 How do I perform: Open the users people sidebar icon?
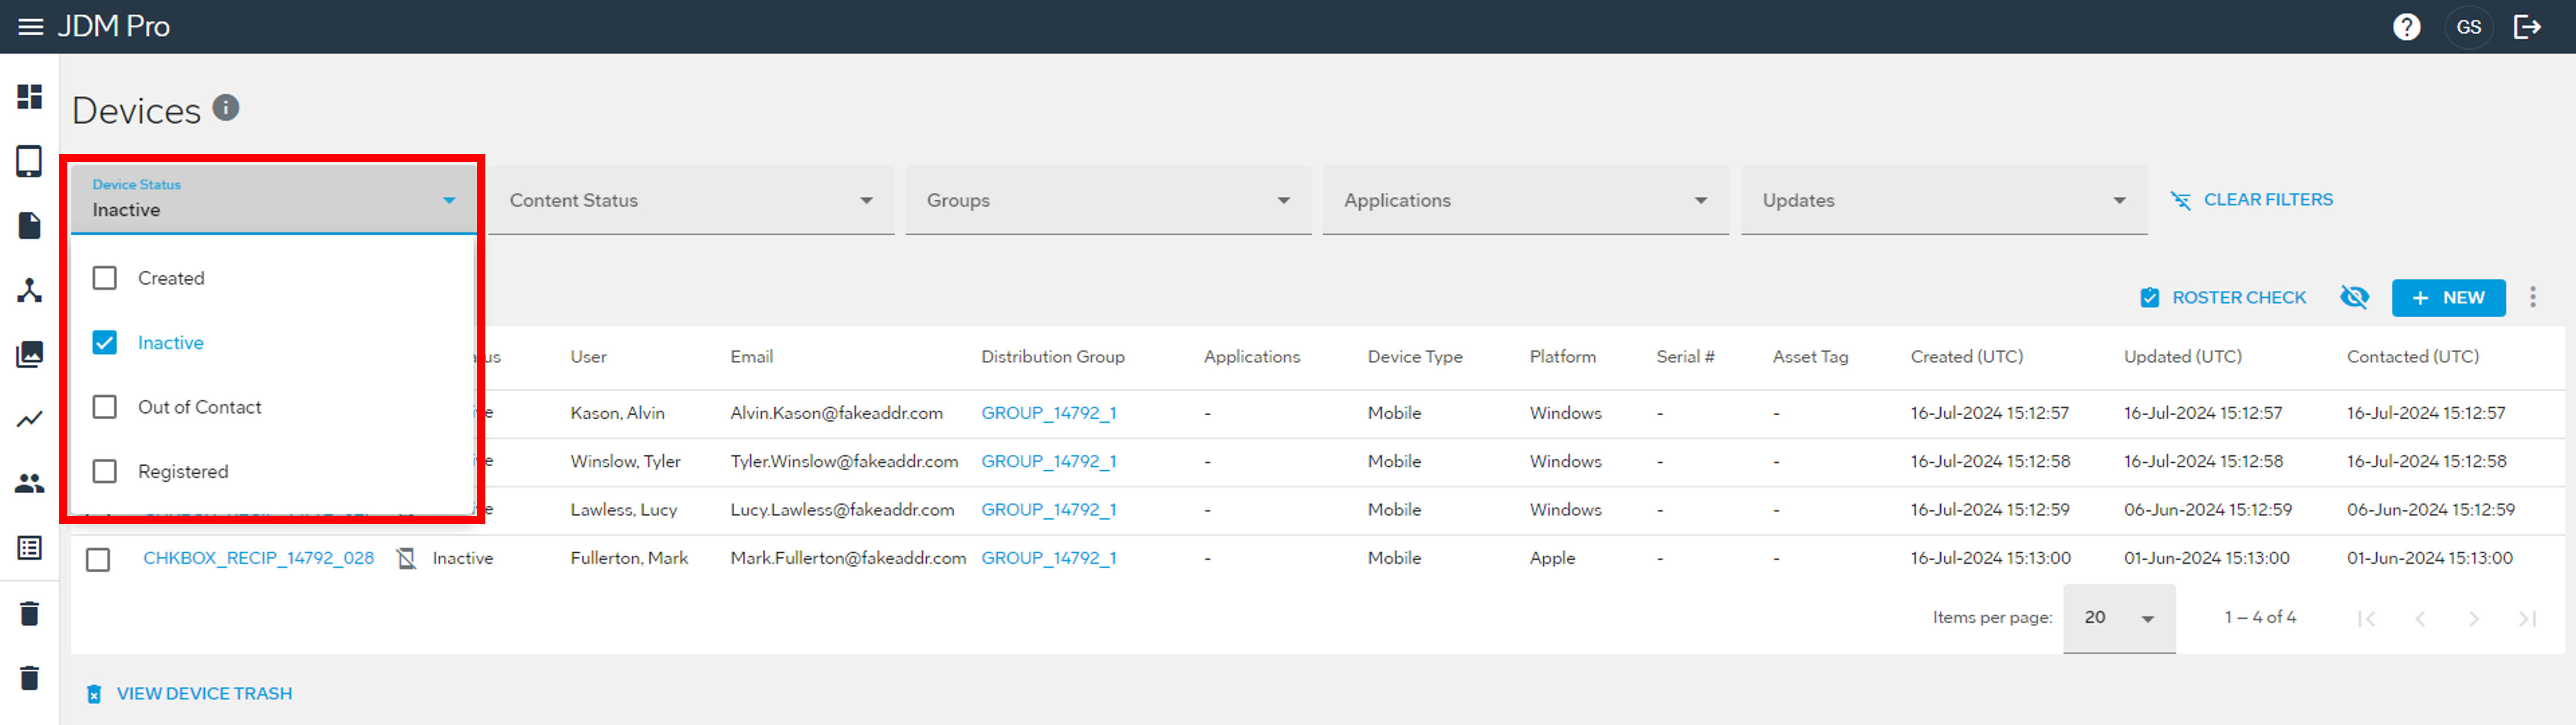(30, 484)
